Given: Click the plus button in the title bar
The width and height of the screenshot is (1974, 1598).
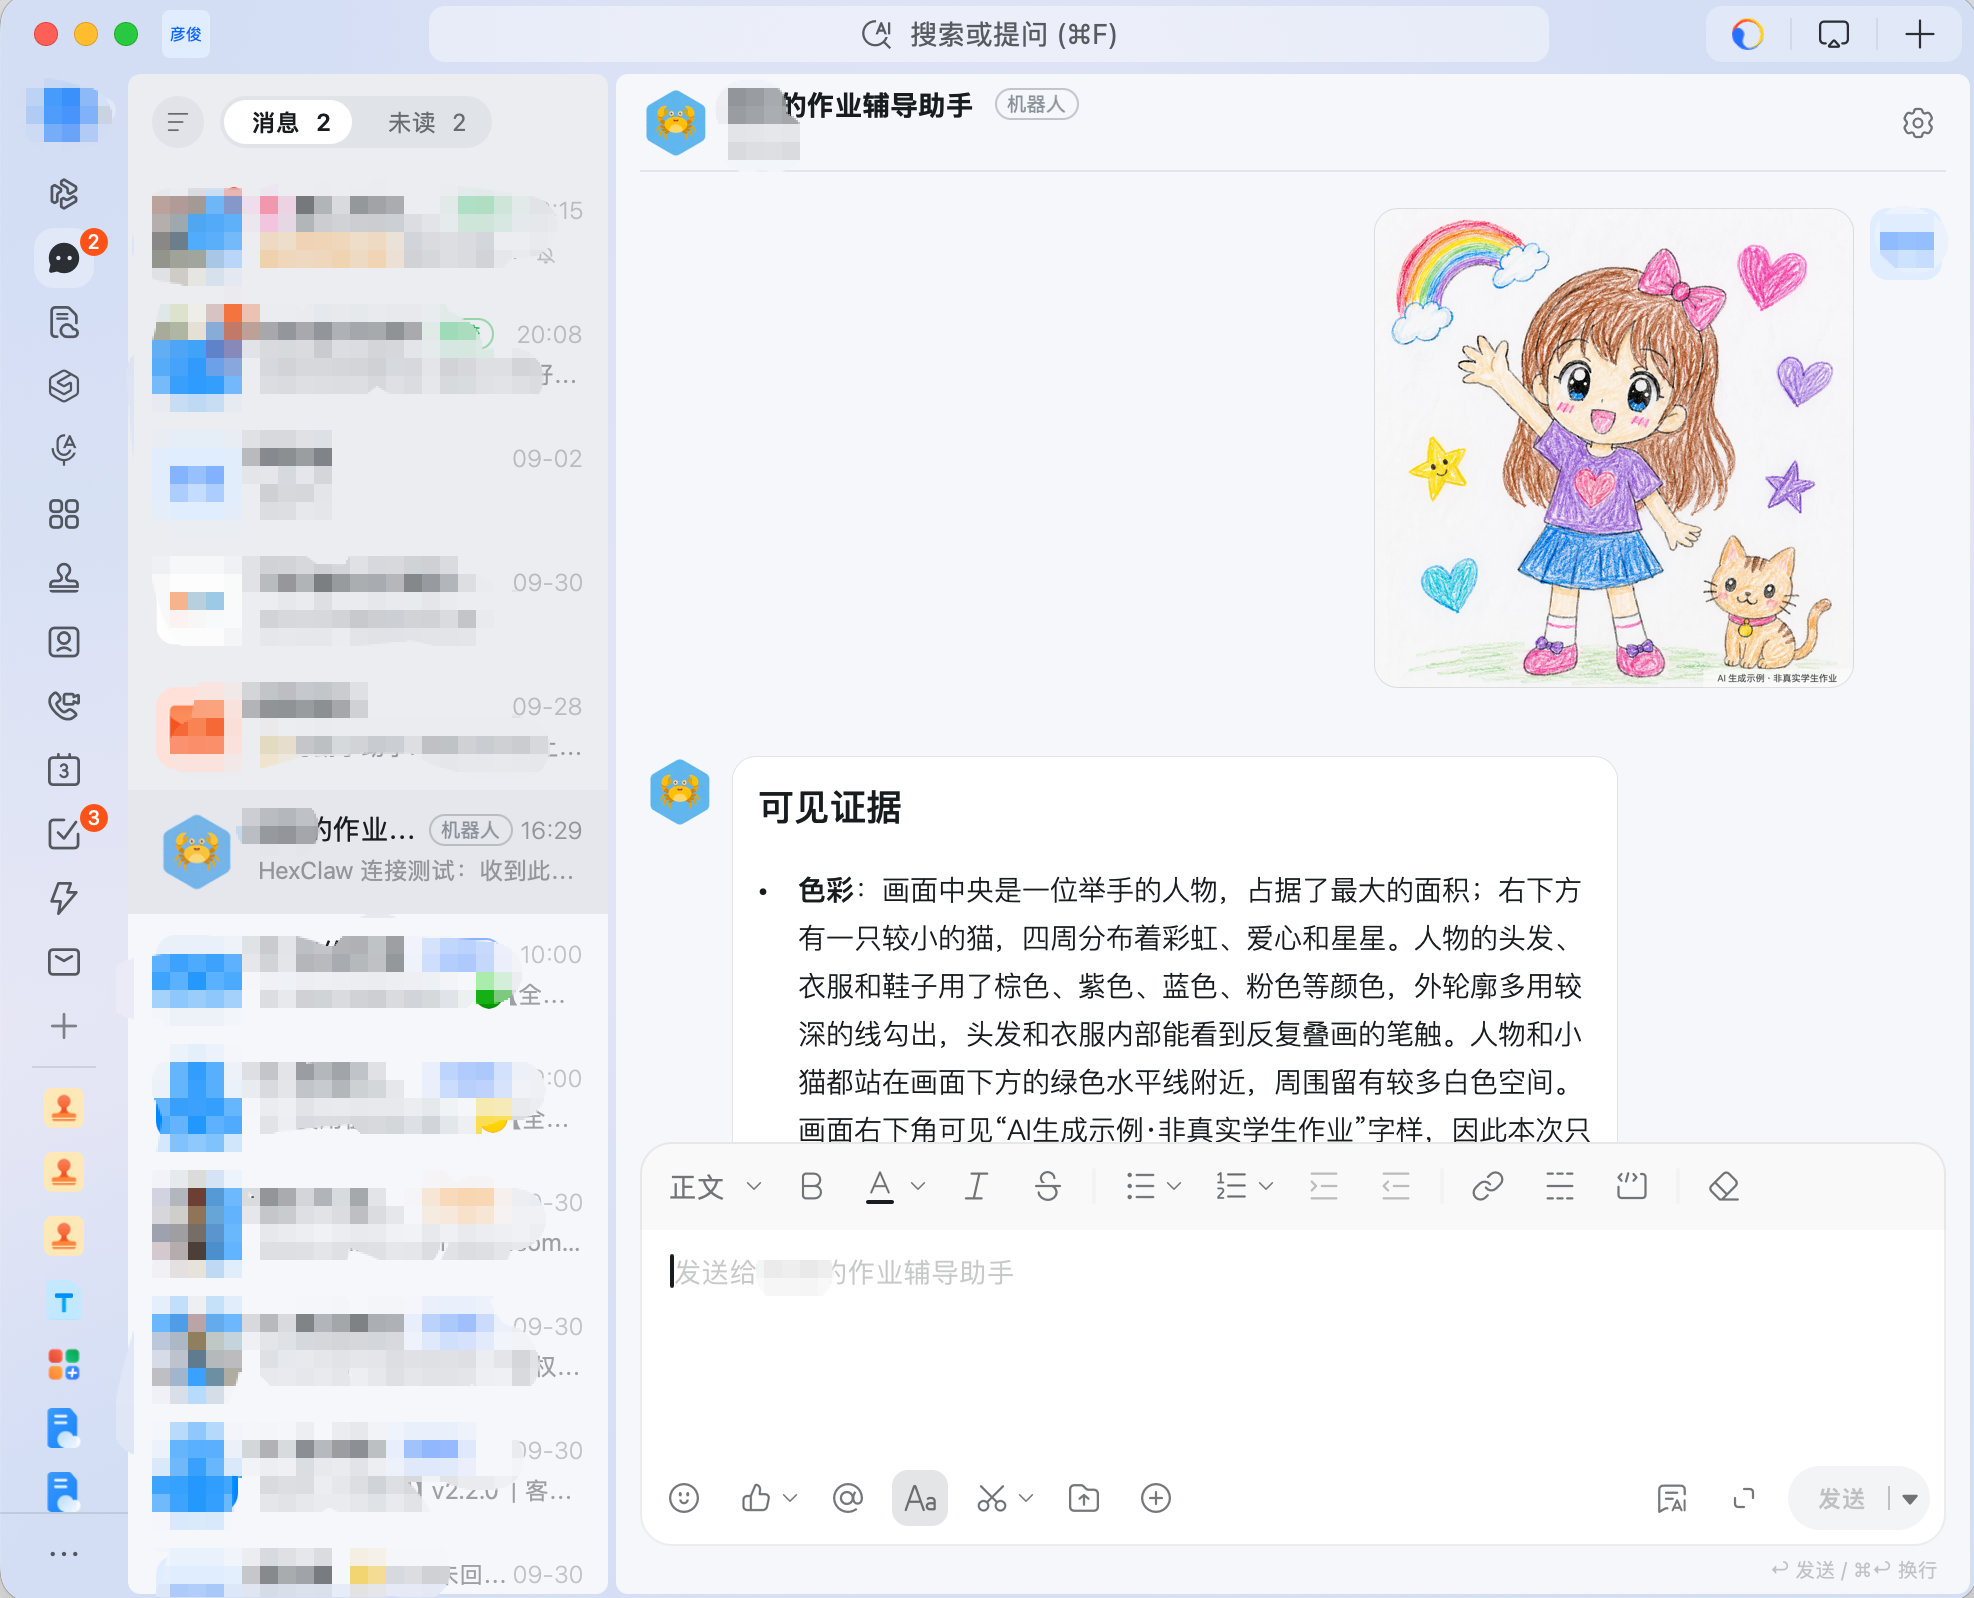Looking at the screenshot, I should (x=1919, y=35).
